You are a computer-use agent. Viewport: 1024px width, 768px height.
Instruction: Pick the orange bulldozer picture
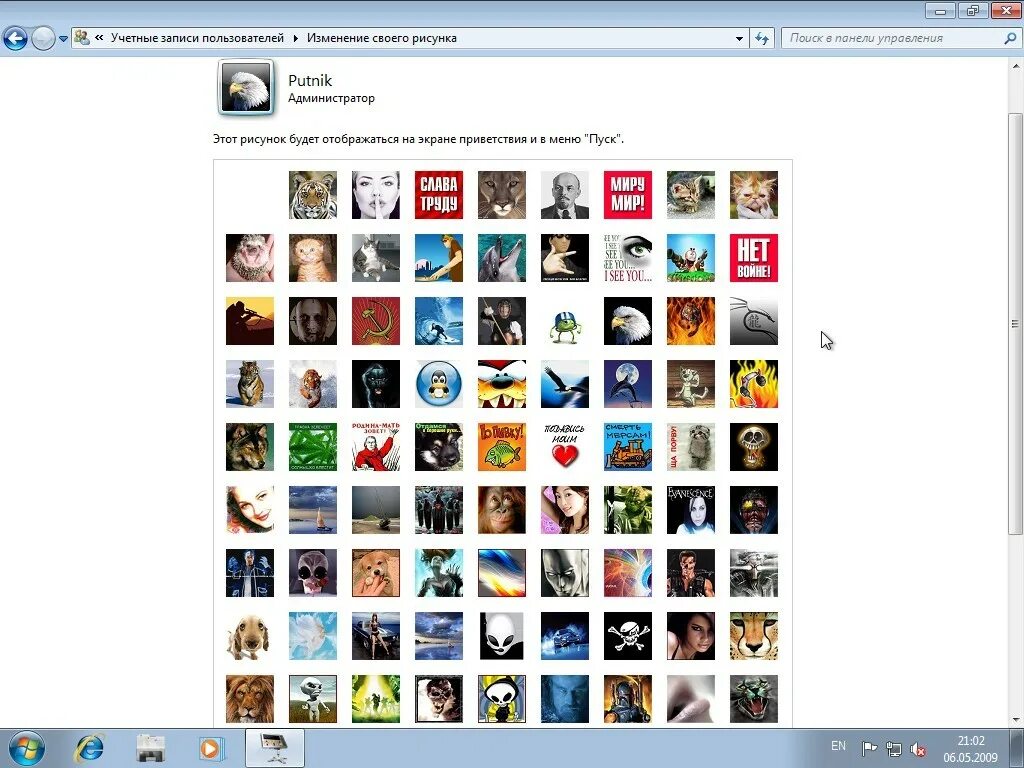pos(628,447)
